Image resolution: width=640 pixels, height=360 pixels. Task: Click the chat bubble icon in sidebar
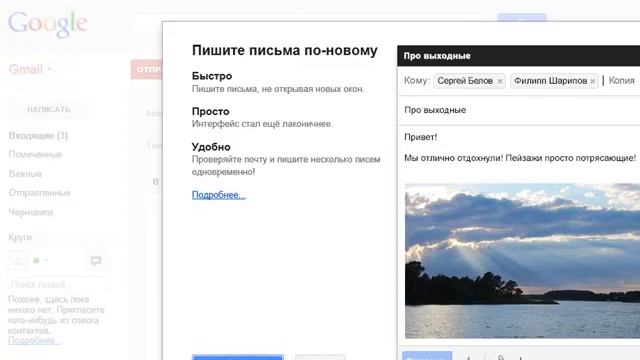[96, 260]
